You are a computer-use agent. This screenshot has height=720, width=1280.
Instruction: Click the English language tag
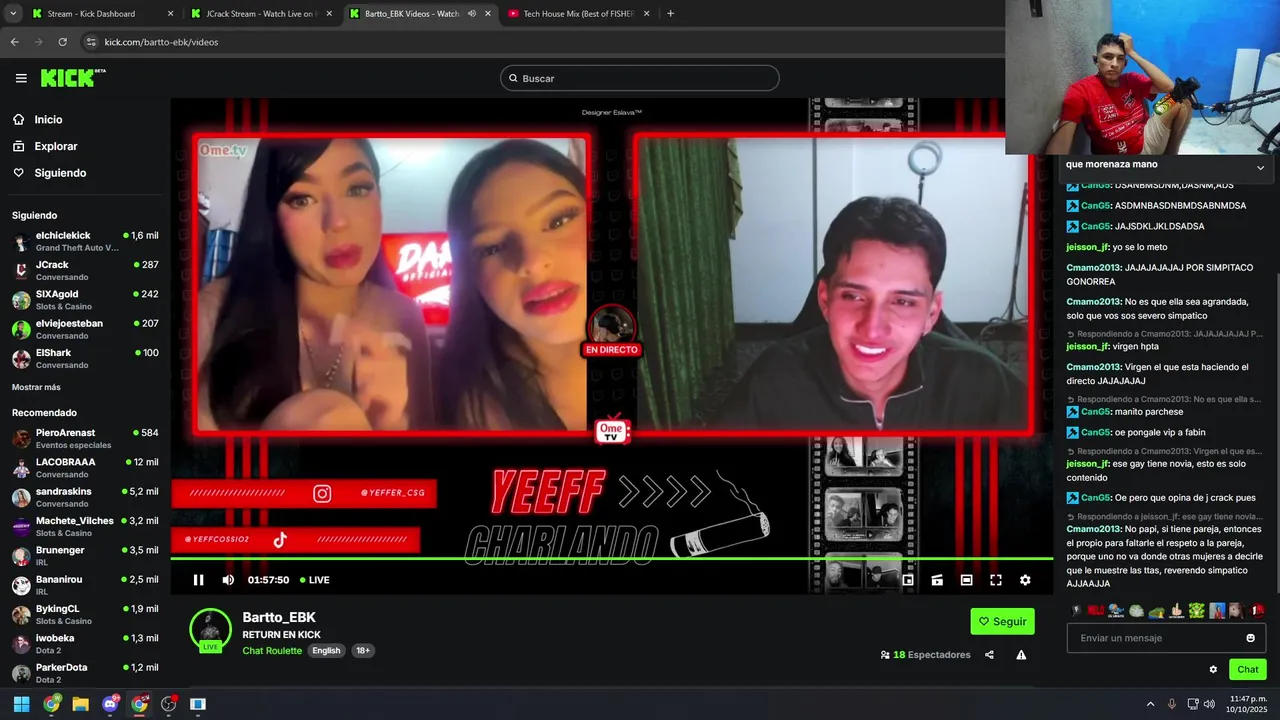[x=326, y=651]
